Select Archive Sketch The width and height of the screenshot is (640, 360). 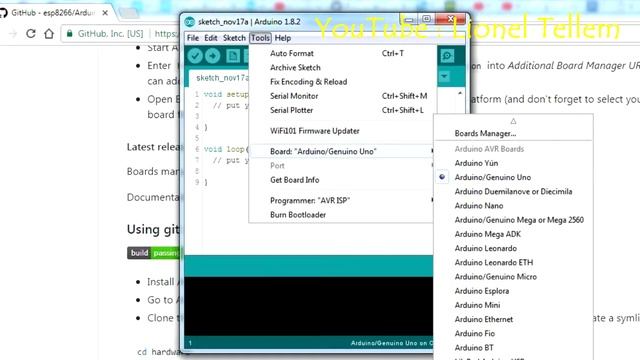pyautogui.click(x=341, y=67)
